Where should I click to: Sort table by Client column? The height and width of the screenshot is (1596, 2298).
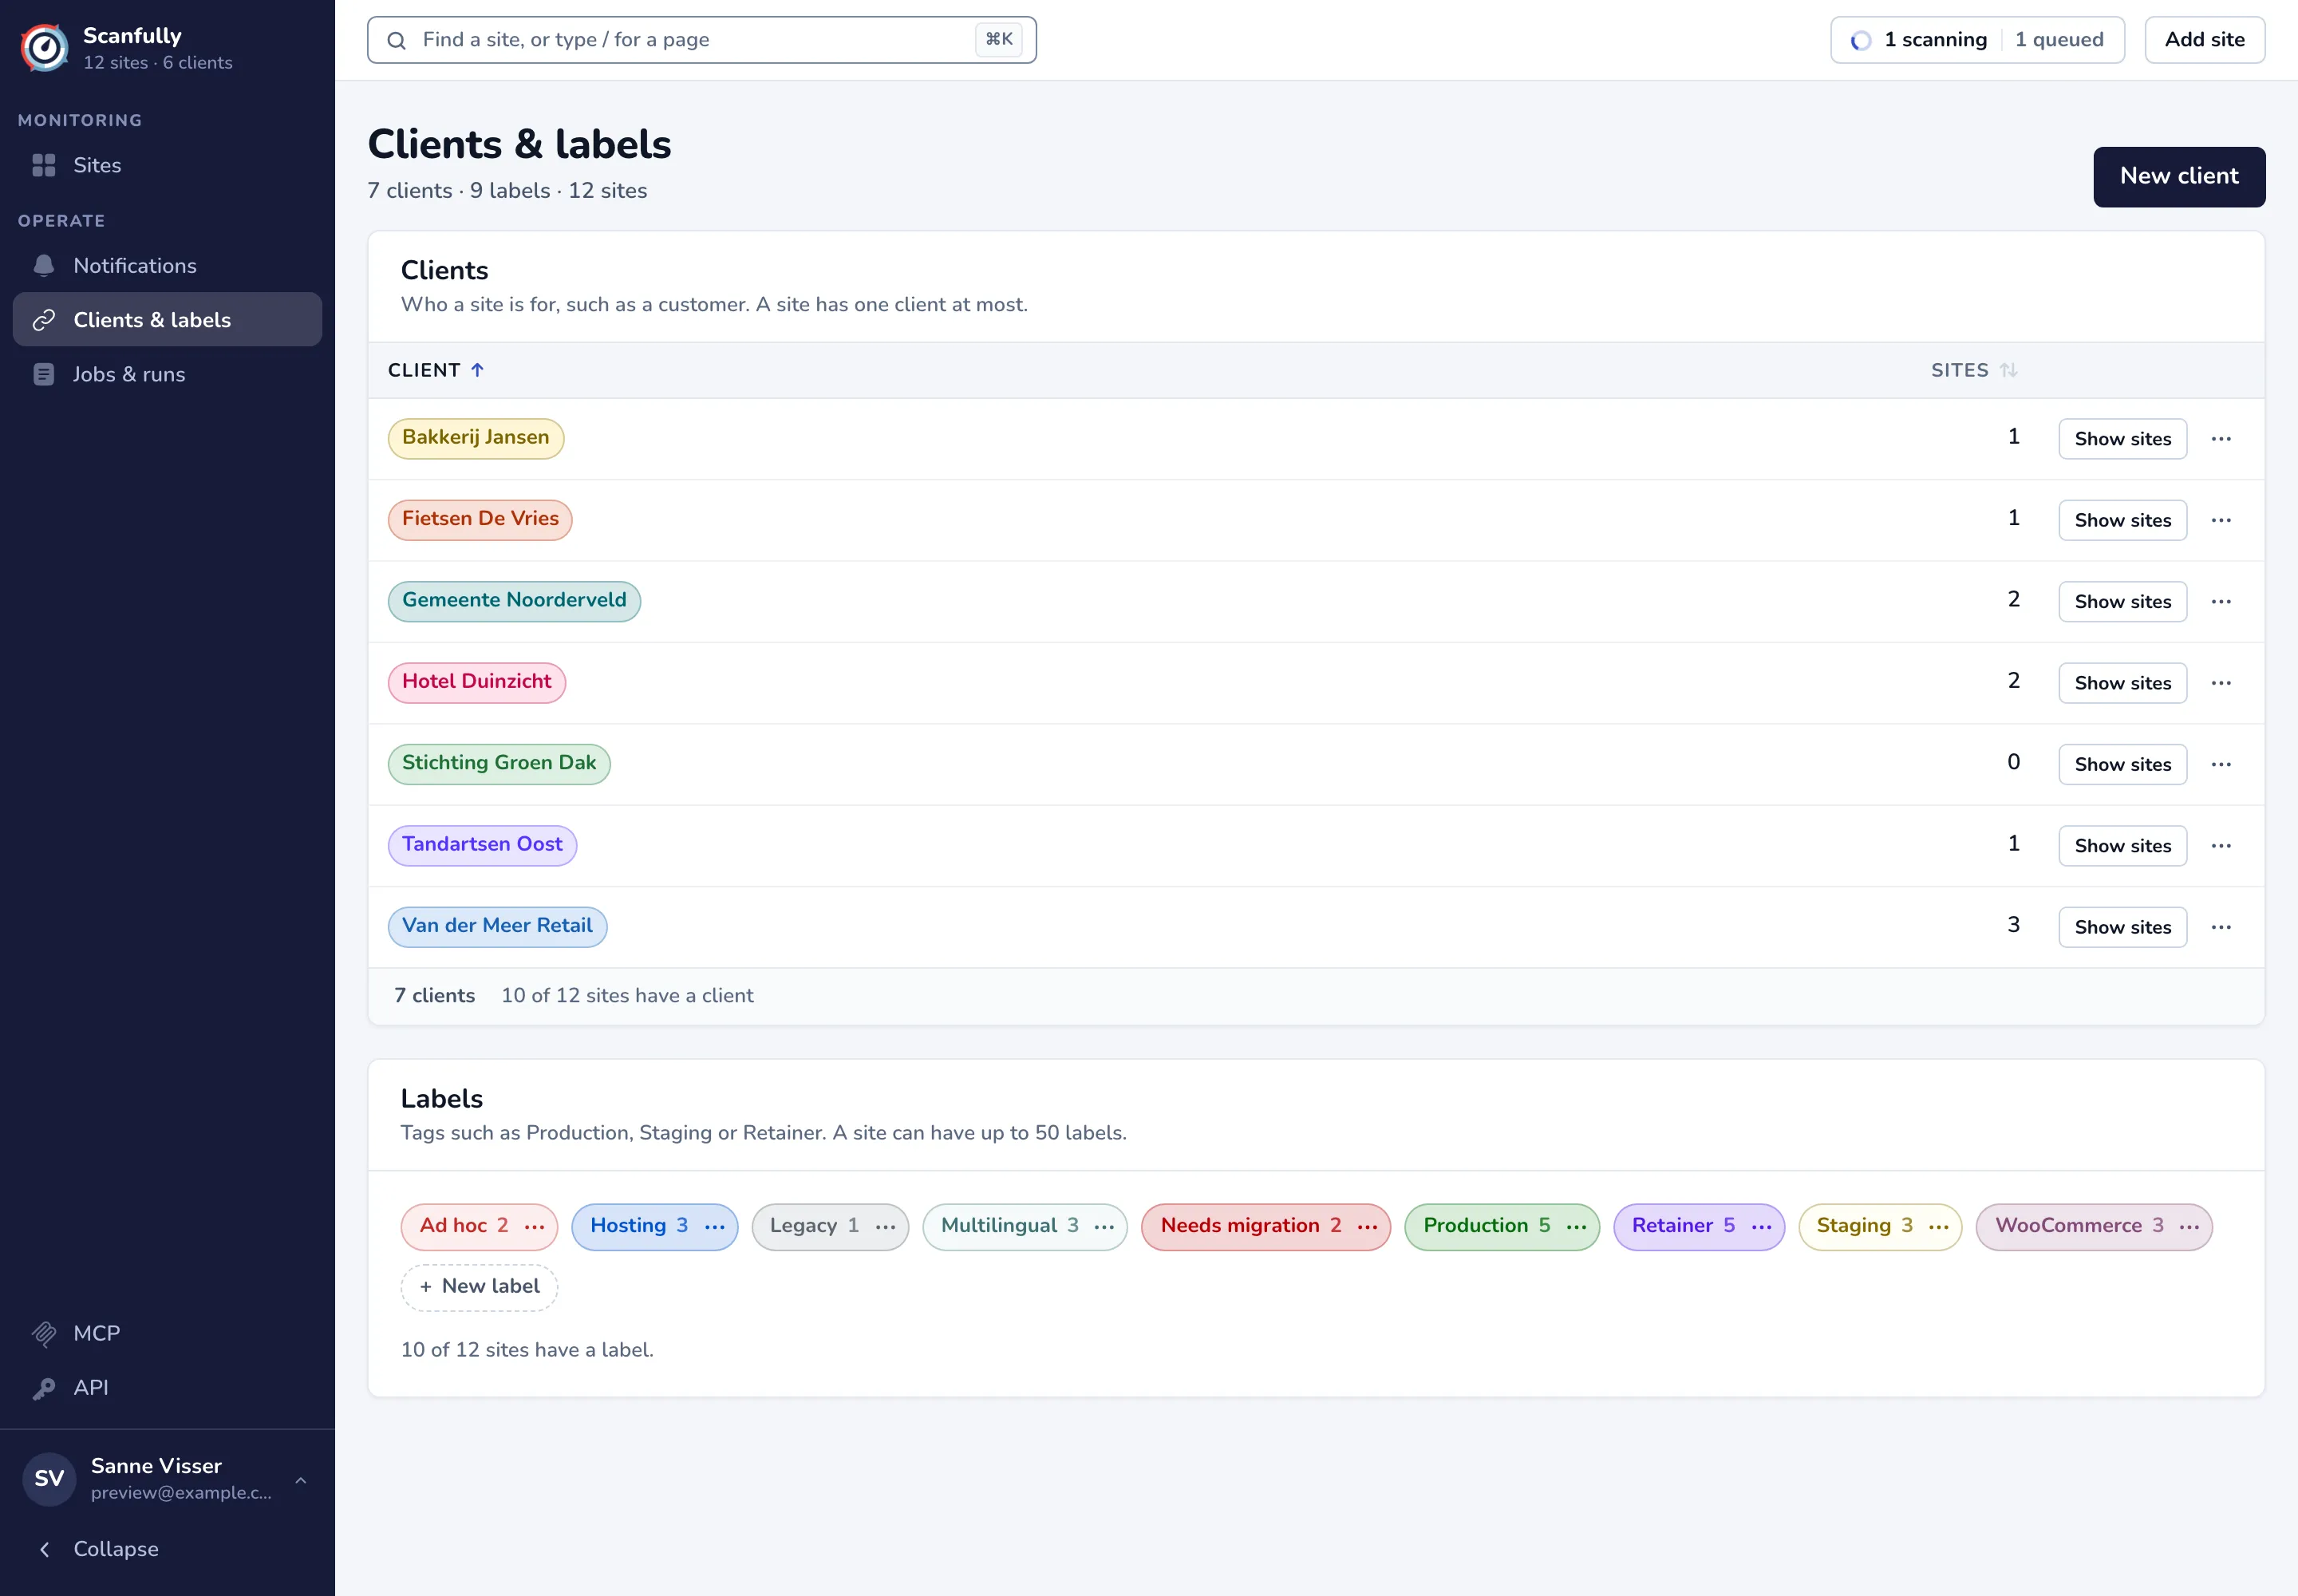point(436,370)
